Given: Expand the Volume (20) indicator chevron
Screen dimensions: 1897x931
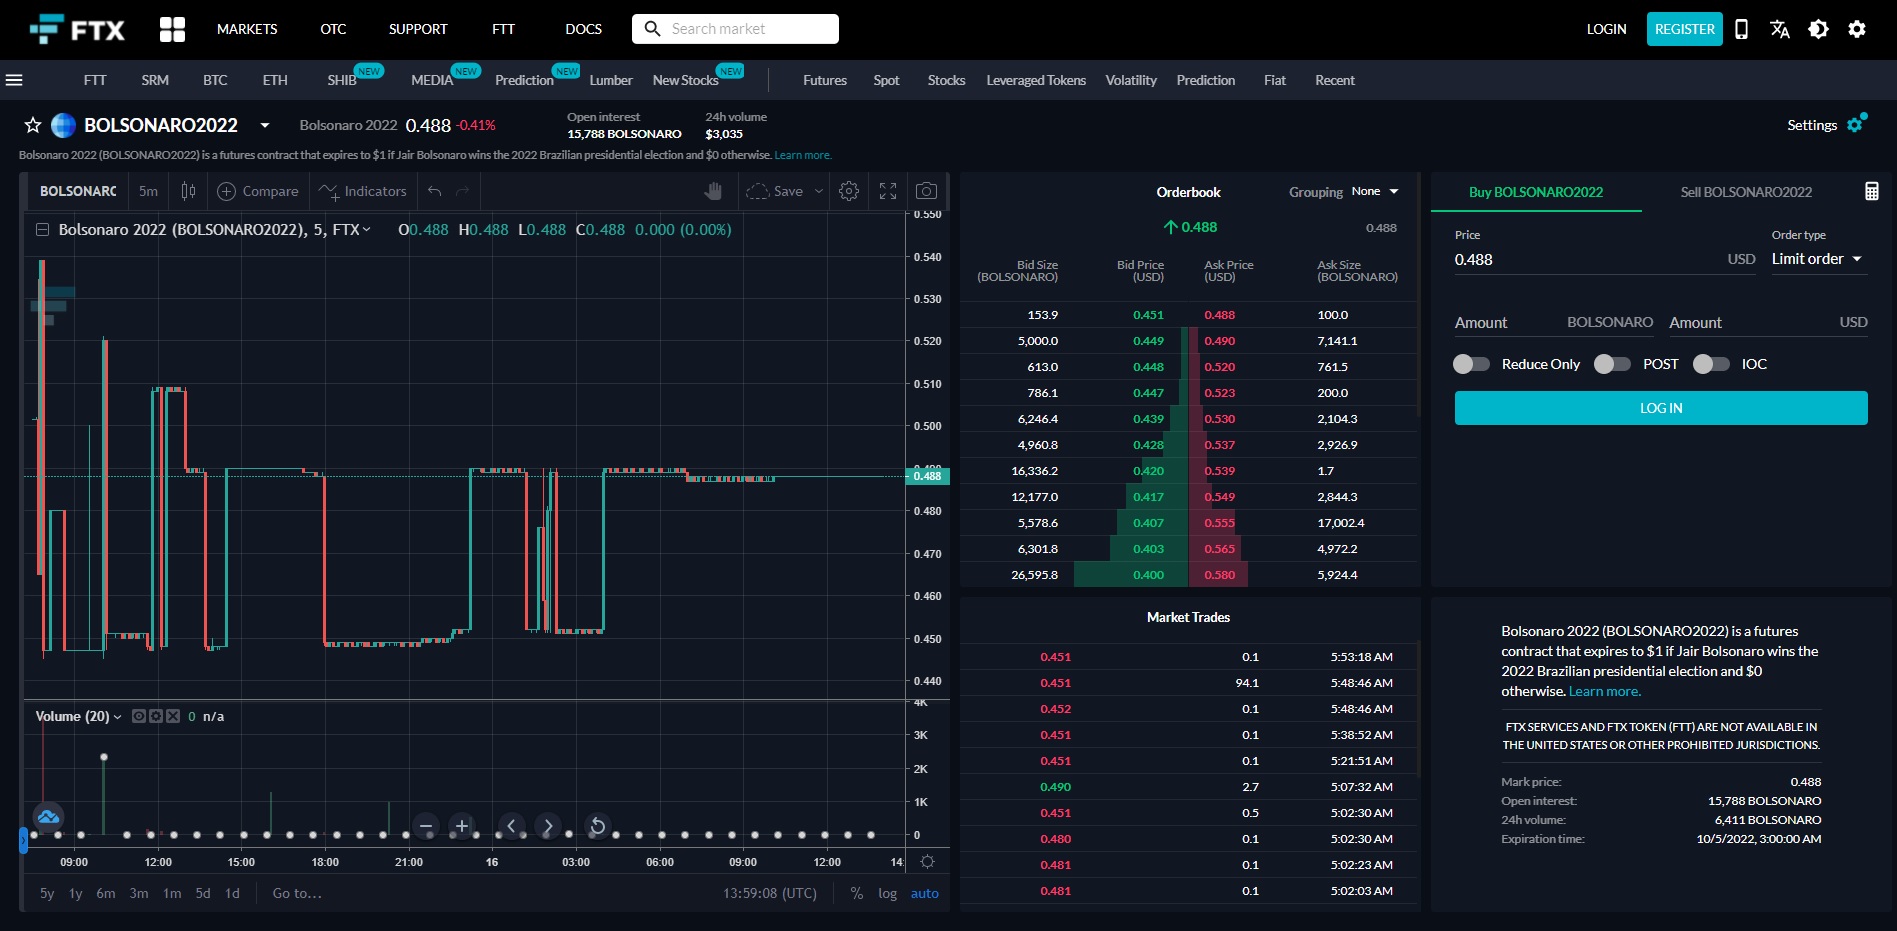Looking at the screenshot, I should click(x=118, y=717).
